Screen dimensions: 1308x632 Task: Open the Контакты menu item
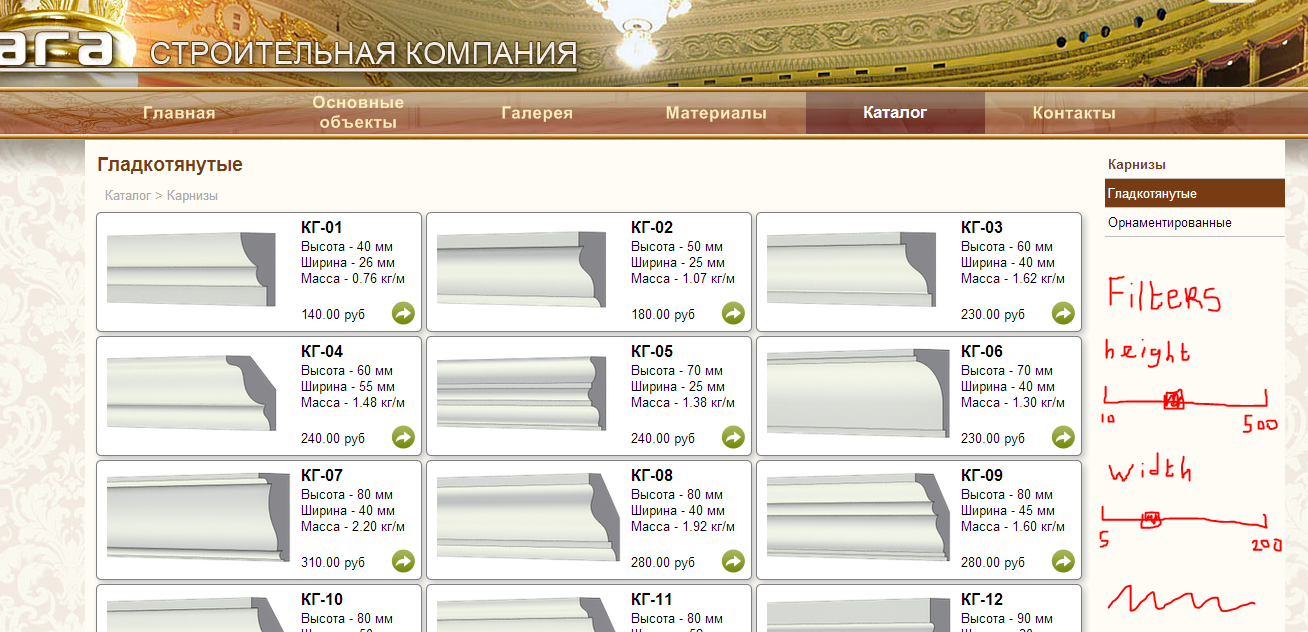(x=1074, y=113)
